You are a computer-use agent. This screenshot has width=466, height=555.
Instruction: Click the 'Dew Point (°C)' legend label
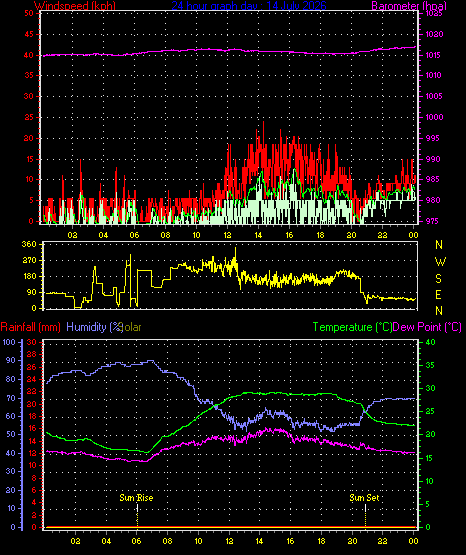pyautogui.click(x=427, y=327)
